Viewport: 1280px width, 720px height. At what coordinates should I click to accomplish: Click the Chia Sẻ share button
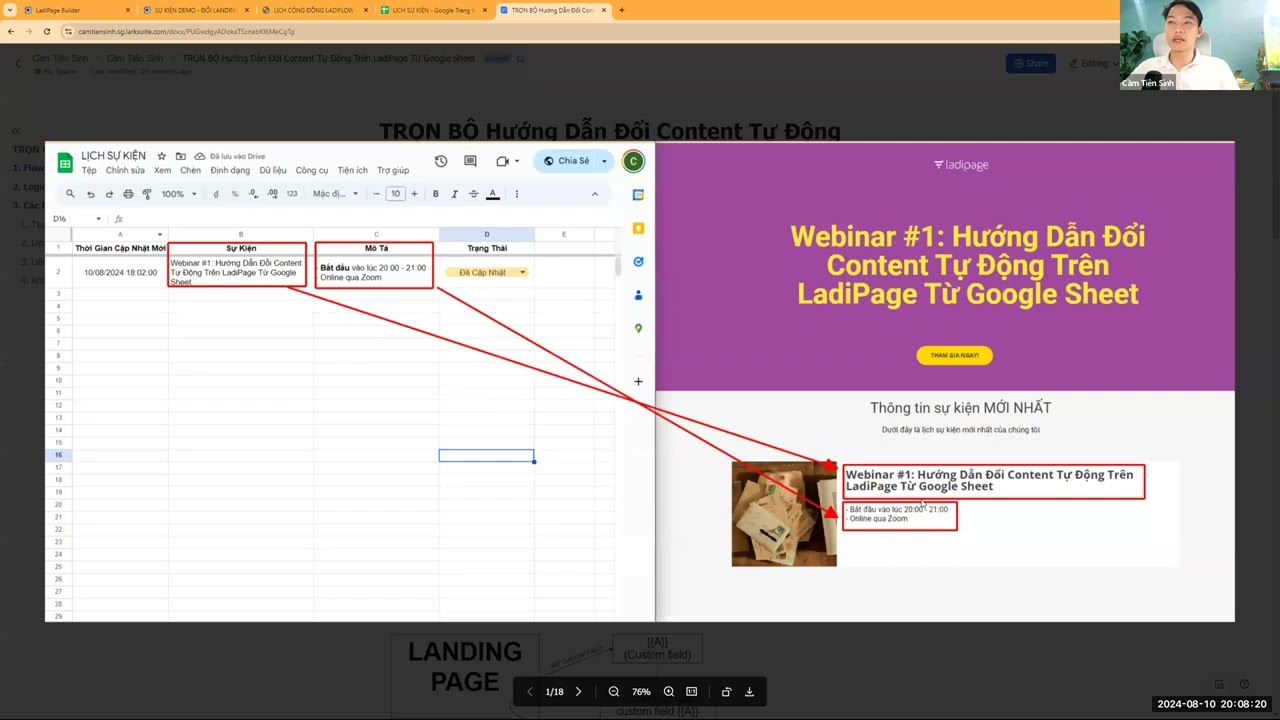pyautogui.click(x=566, y=161)
